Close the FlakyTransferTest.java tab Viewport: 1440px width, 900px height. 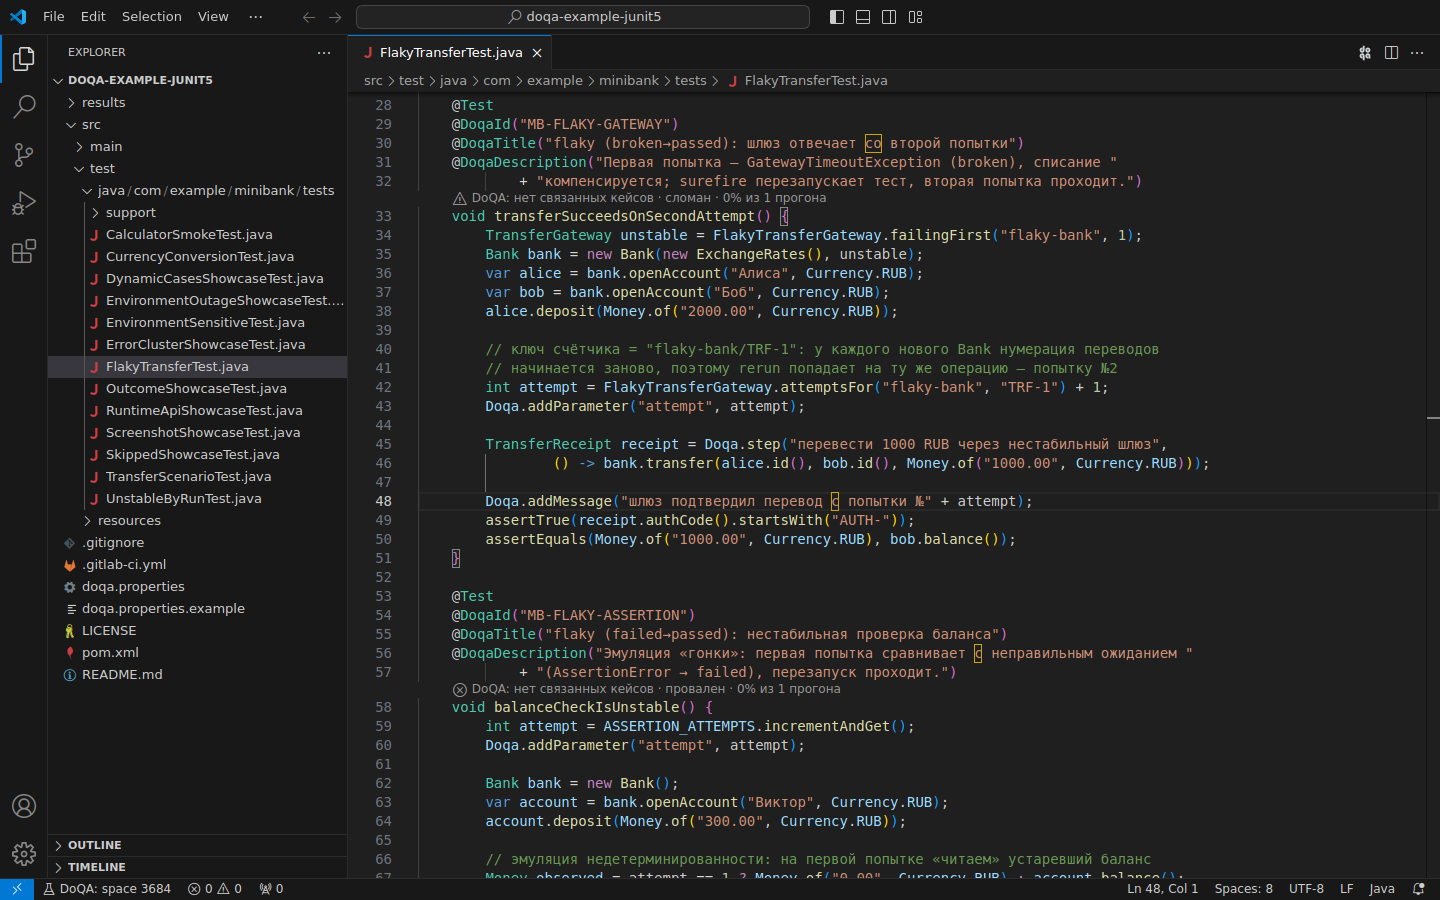537,53
